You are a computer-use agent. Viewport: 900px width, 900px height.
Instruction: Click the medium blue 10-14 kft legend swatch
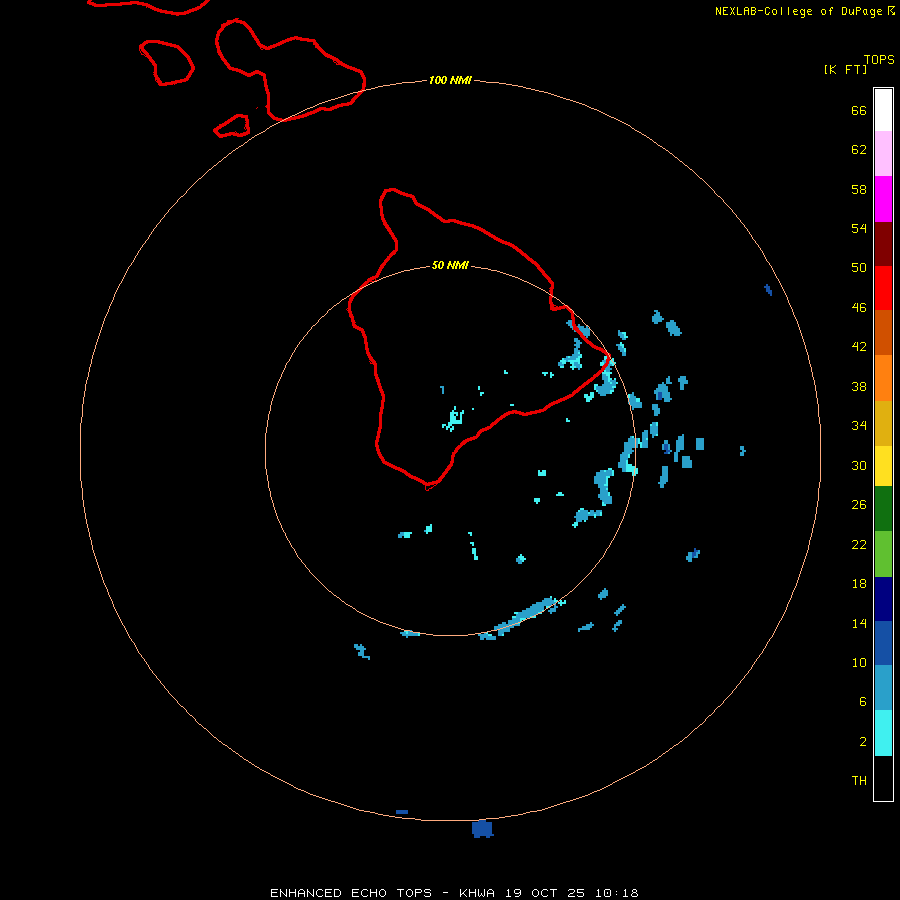click(883, 643)
